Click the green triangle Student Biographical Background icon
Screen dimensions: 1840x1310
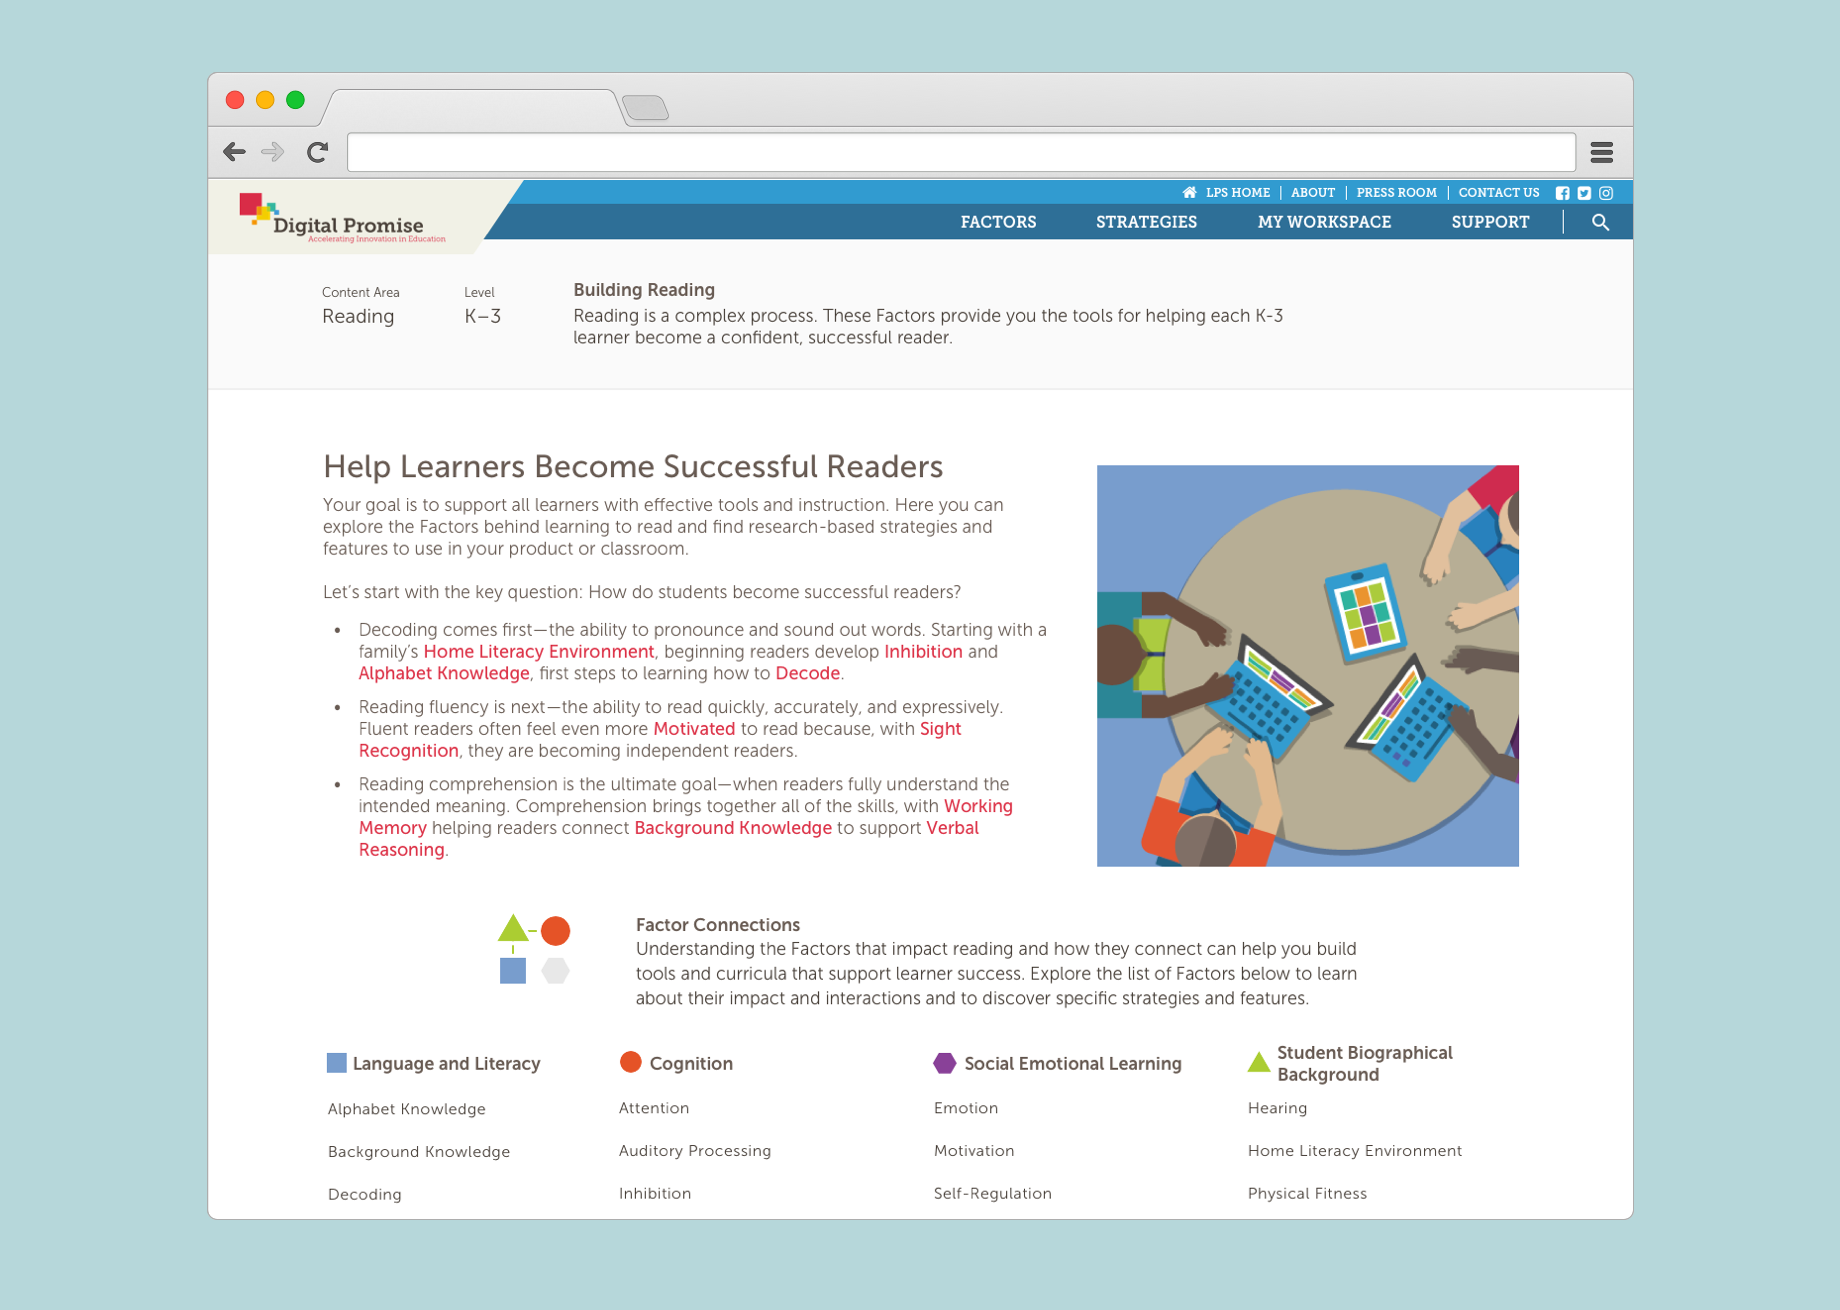point(1259,1061)
